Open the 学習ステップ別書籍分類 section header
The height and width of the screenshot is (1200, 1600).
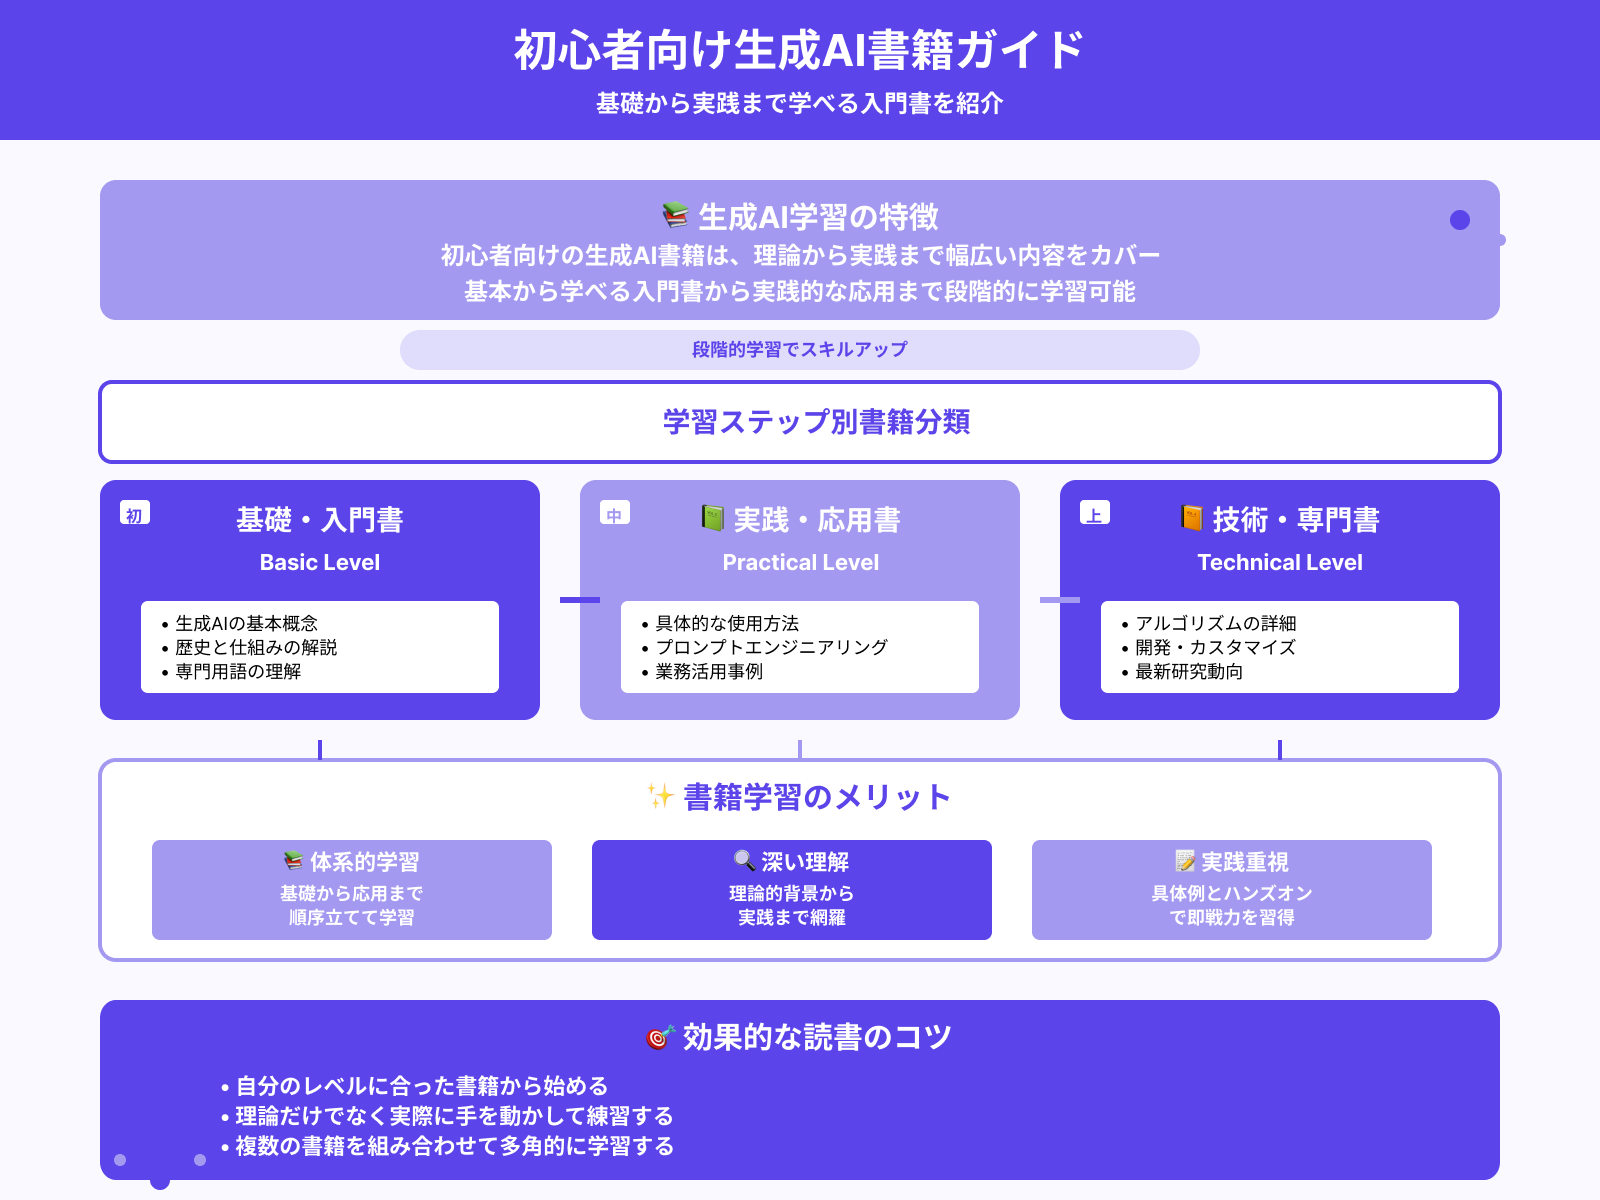[x=800, y=422]
